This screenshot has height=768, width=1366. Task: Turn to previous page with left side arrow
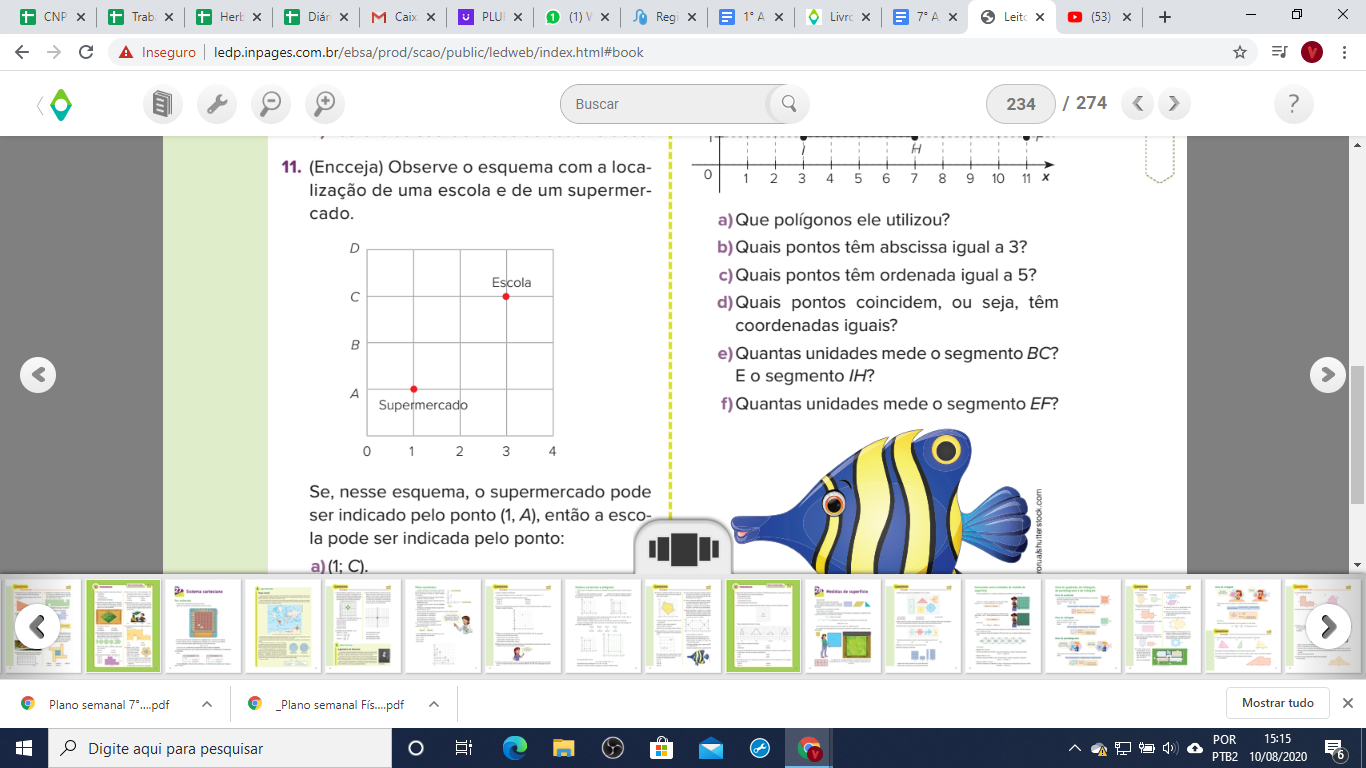coord(38,374)
